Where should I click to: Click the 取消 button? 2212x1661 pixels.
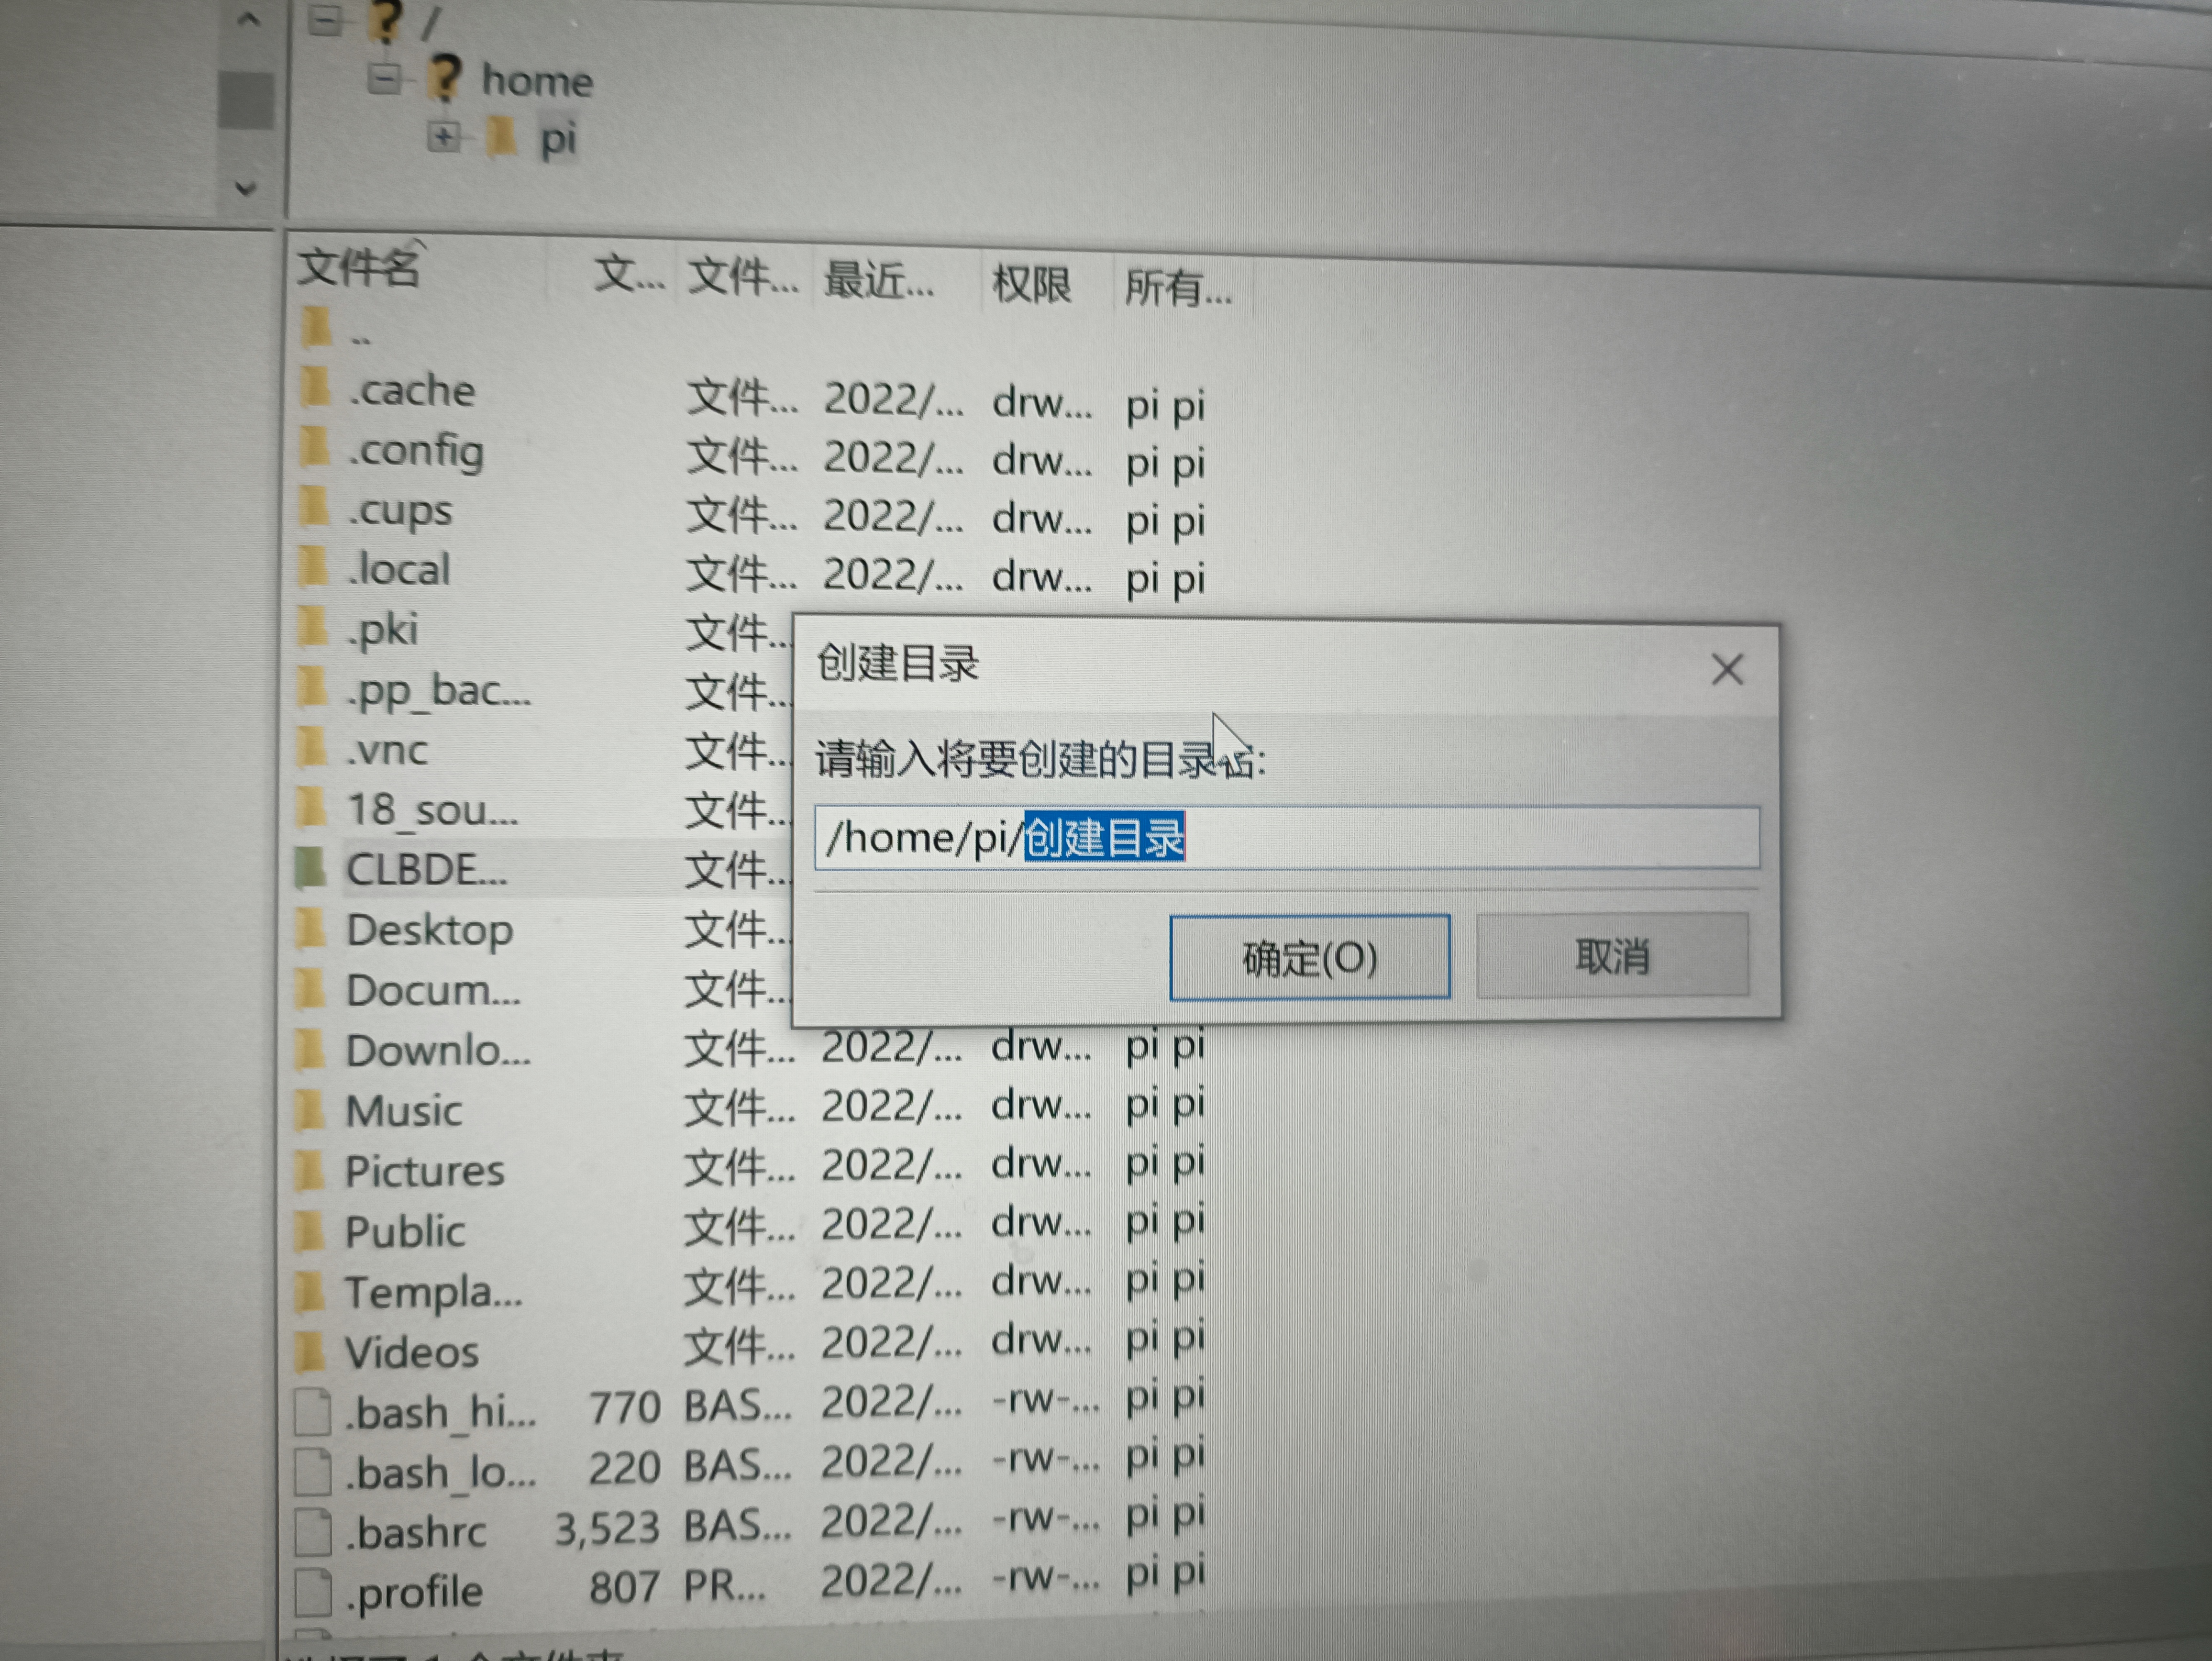coord(1612,956)
